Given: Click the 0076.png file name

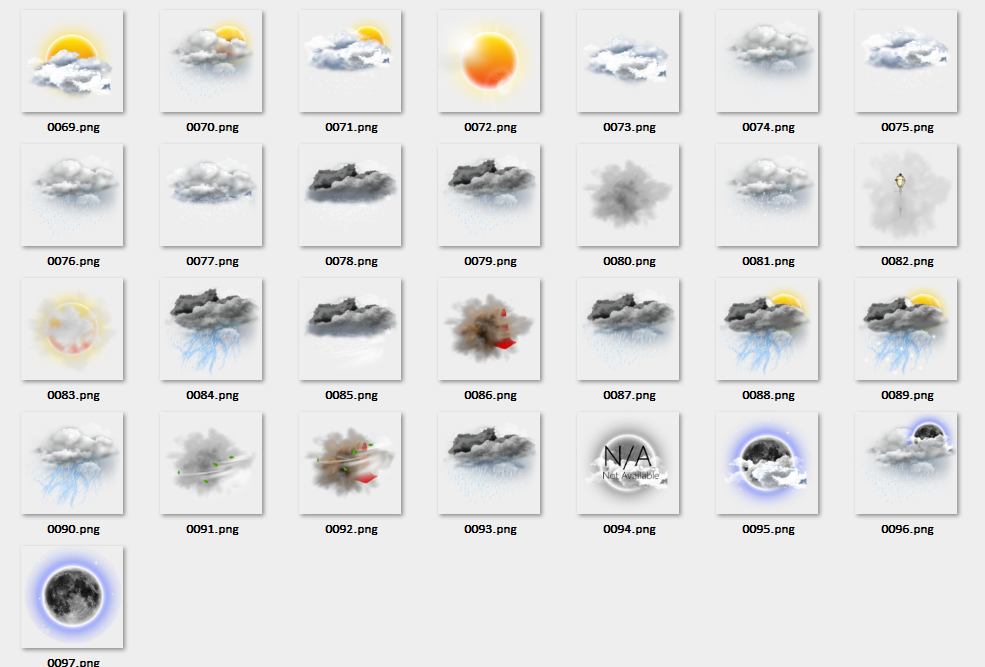Looking at the screenshot, I should pos(73,261).
